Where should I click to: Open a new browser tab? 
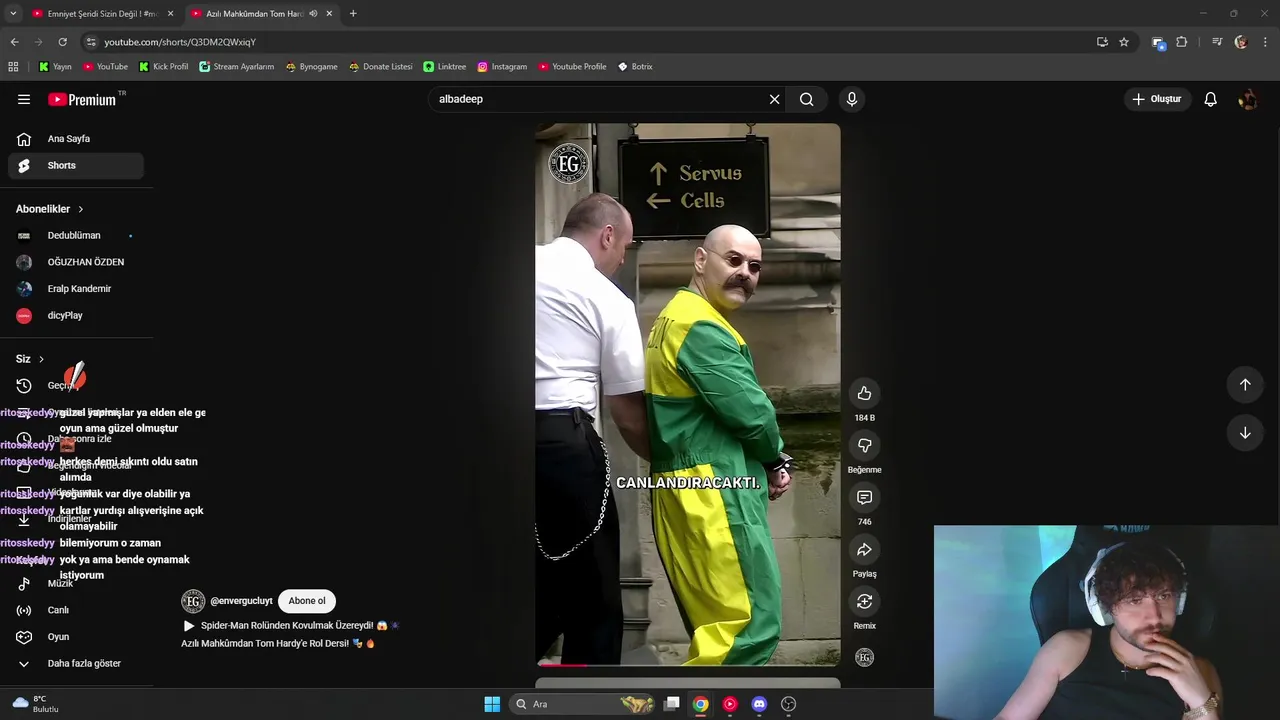[x=353, y=14]
